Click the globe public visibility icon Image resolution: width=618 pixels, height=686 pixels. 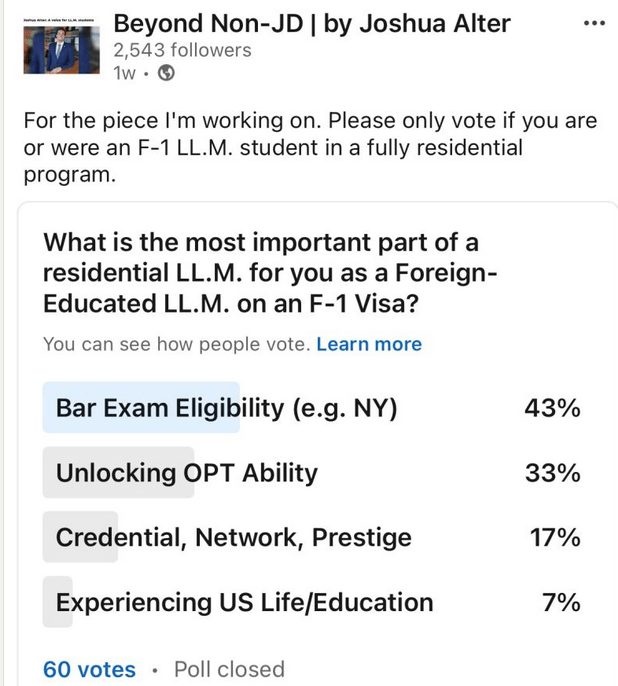tap(166, 73)
